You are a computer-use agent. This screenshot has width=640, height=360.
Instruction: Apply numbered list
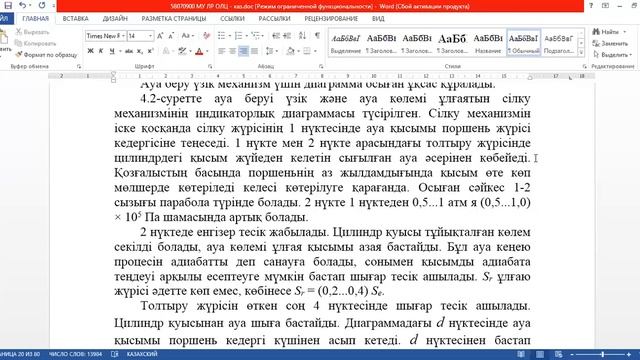tap(239, 36)
